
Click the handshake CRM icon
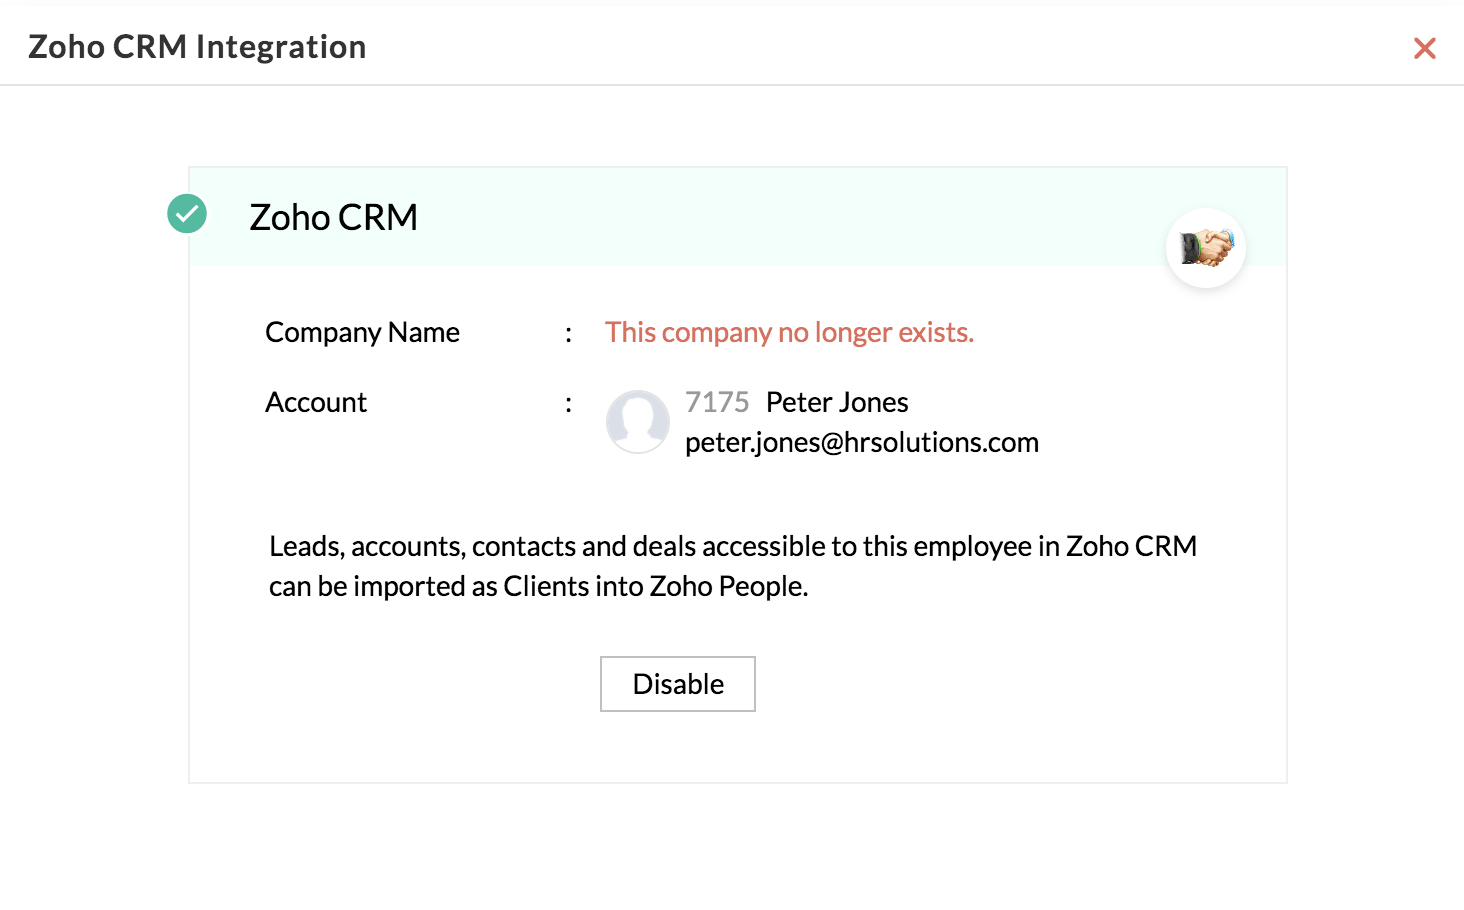1206,248
